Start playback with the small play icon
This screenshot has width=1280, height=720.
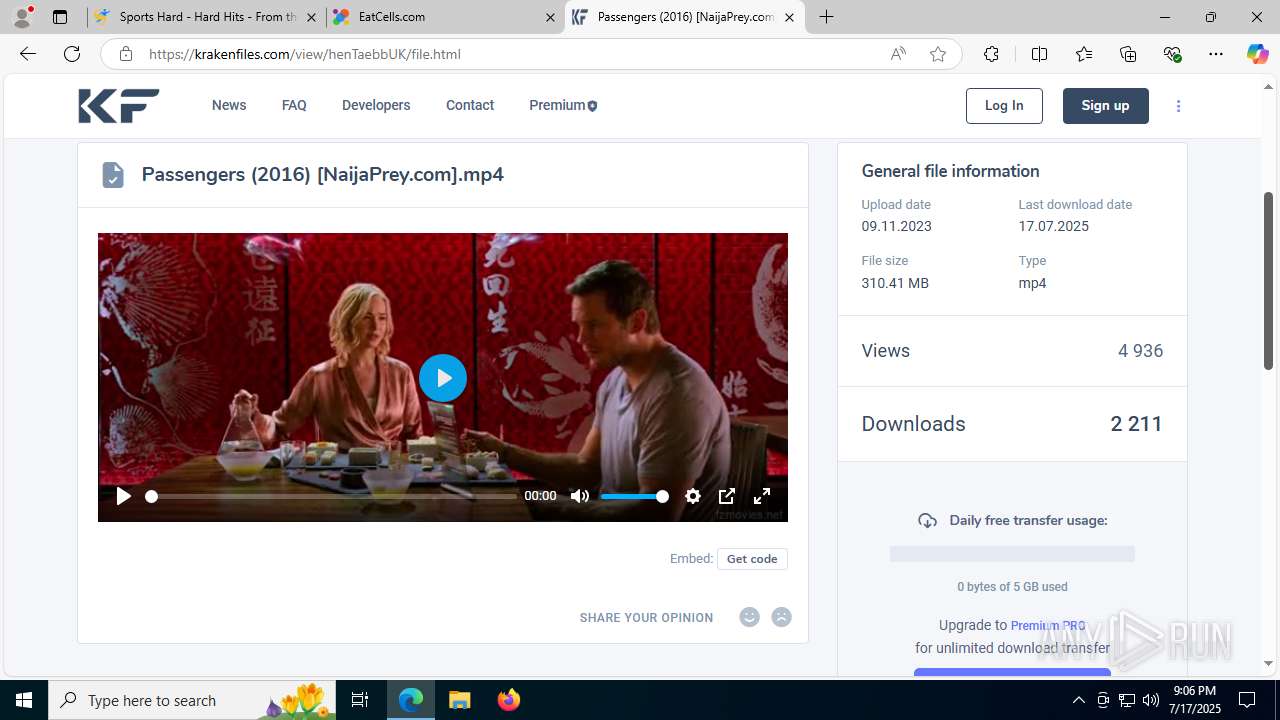click(124, 496)
